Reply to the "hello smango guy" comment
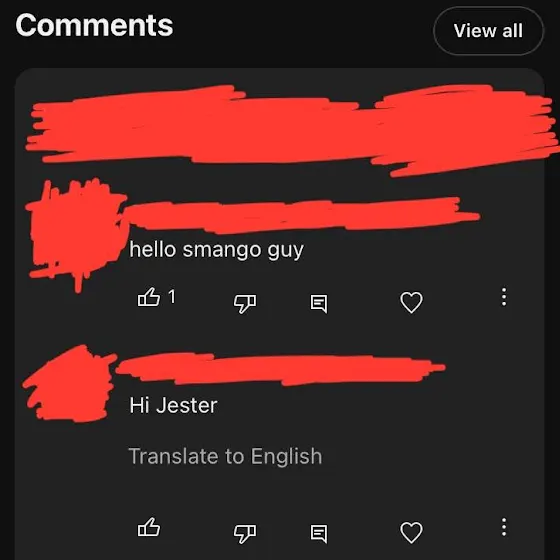Viewport: 560px width, 560px height. point(319,304)
